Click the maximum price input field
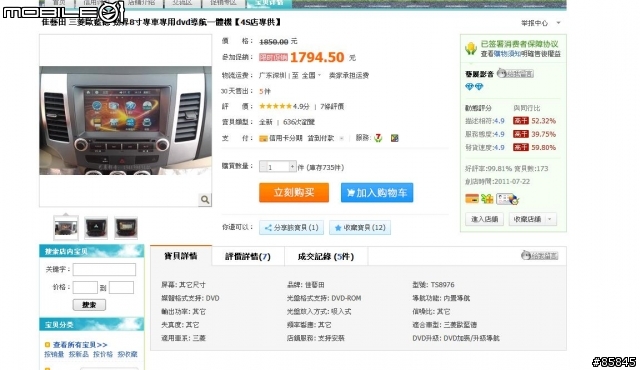 [121, 287]
